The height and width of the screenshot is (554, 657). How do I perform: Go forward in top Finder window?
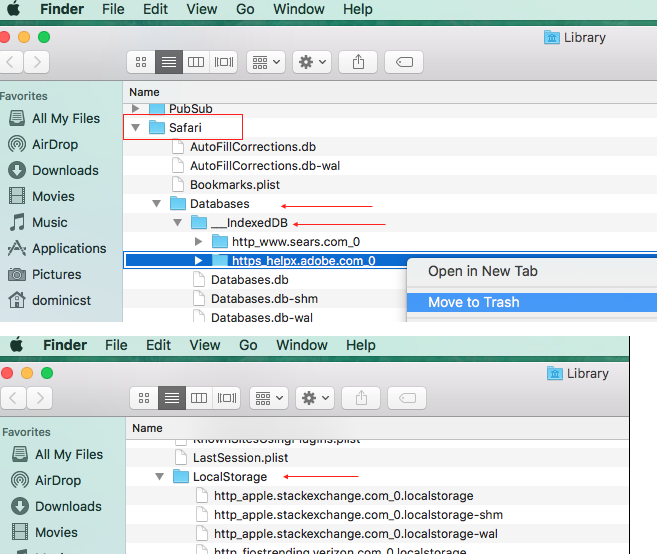tap(36, 62)
